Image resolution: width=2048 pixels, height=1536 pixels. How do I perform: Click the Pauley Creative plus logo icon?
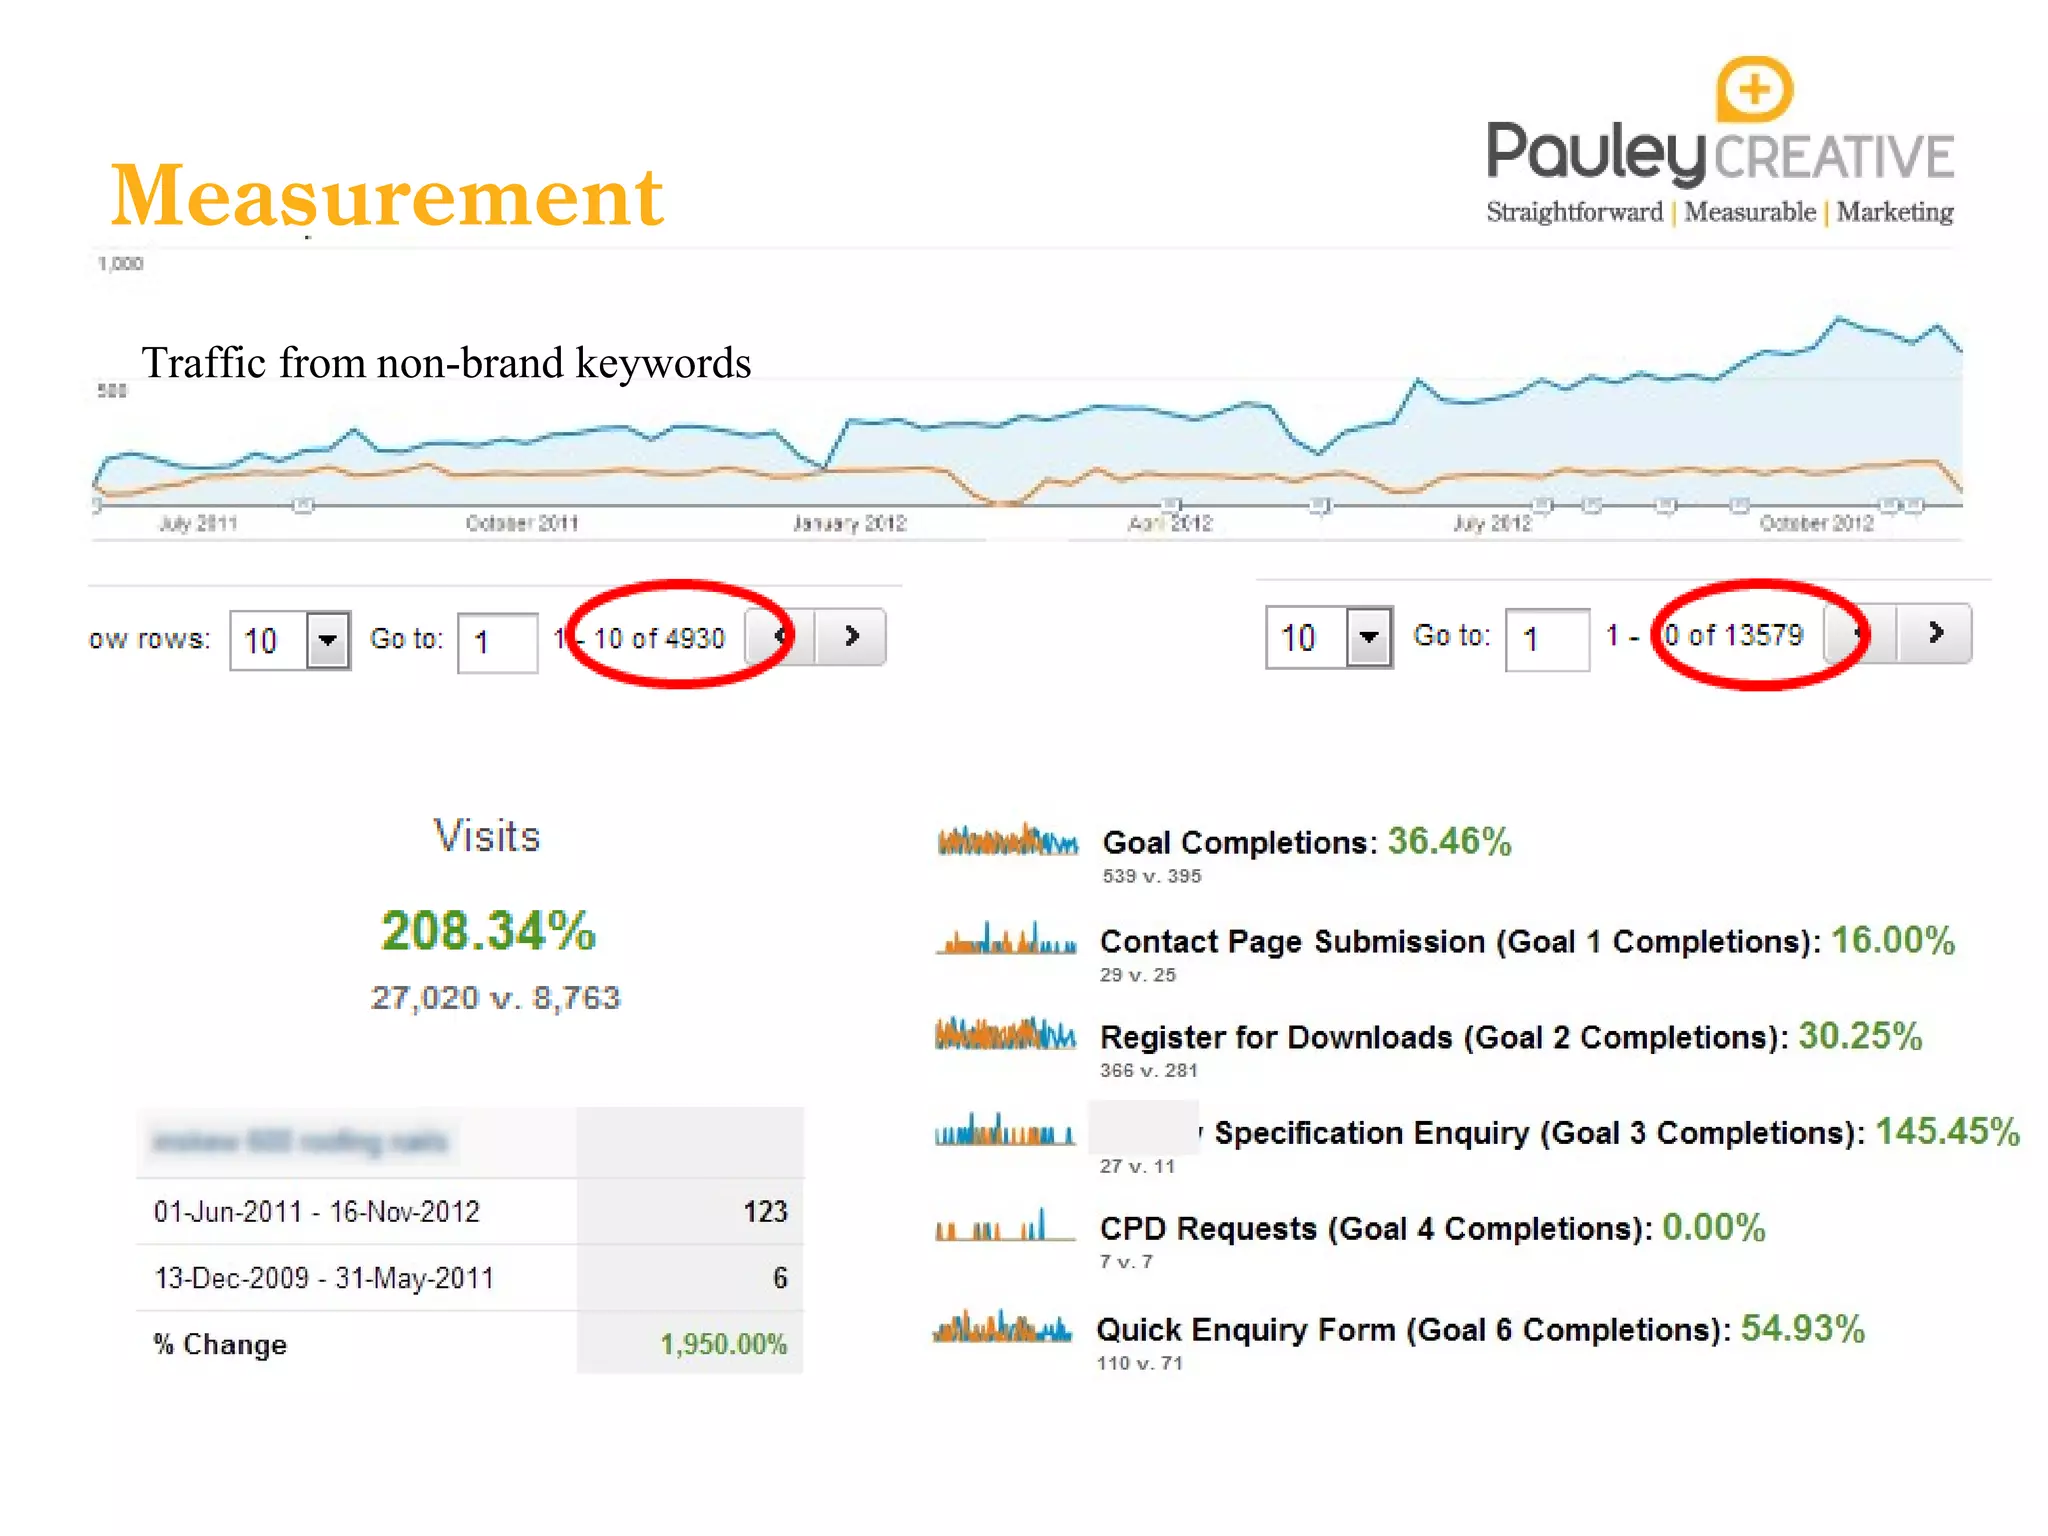(x=1754, y=89)
